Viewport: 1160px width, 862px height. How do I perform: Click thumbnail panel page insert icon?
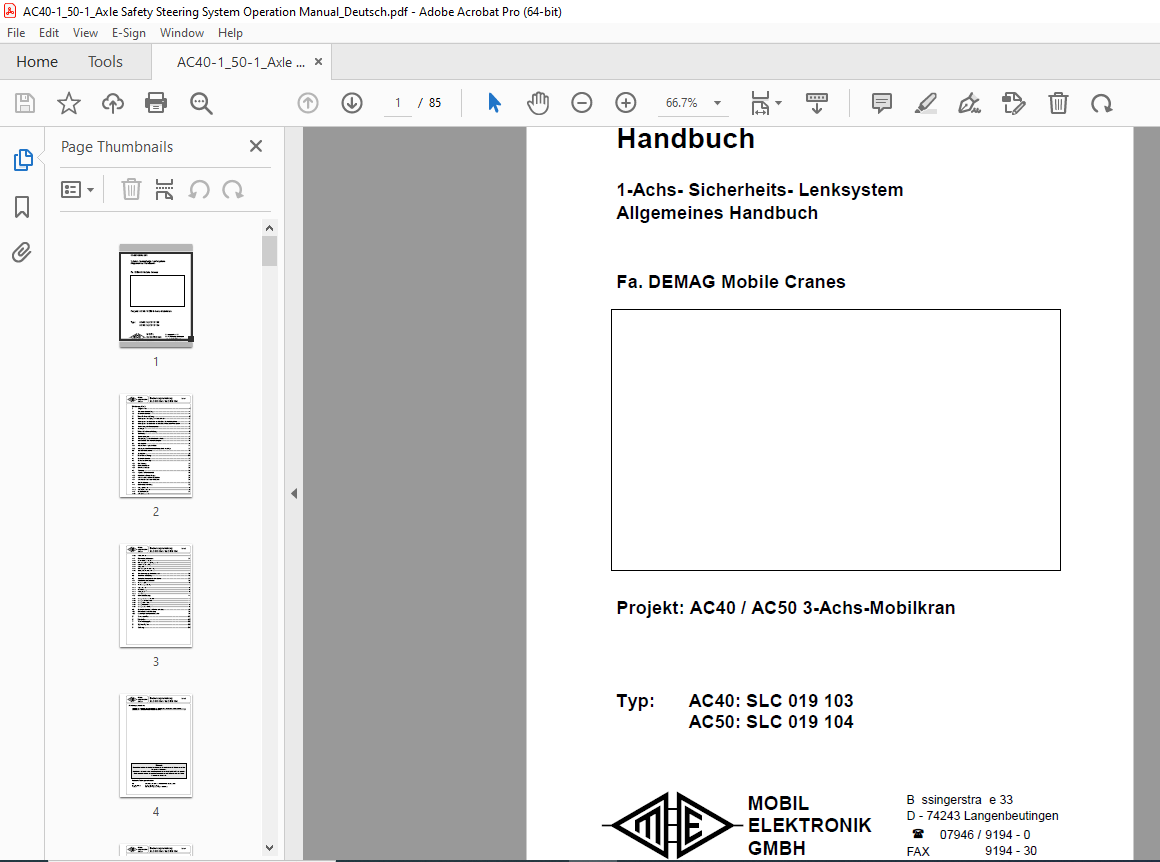coord(164,189)
